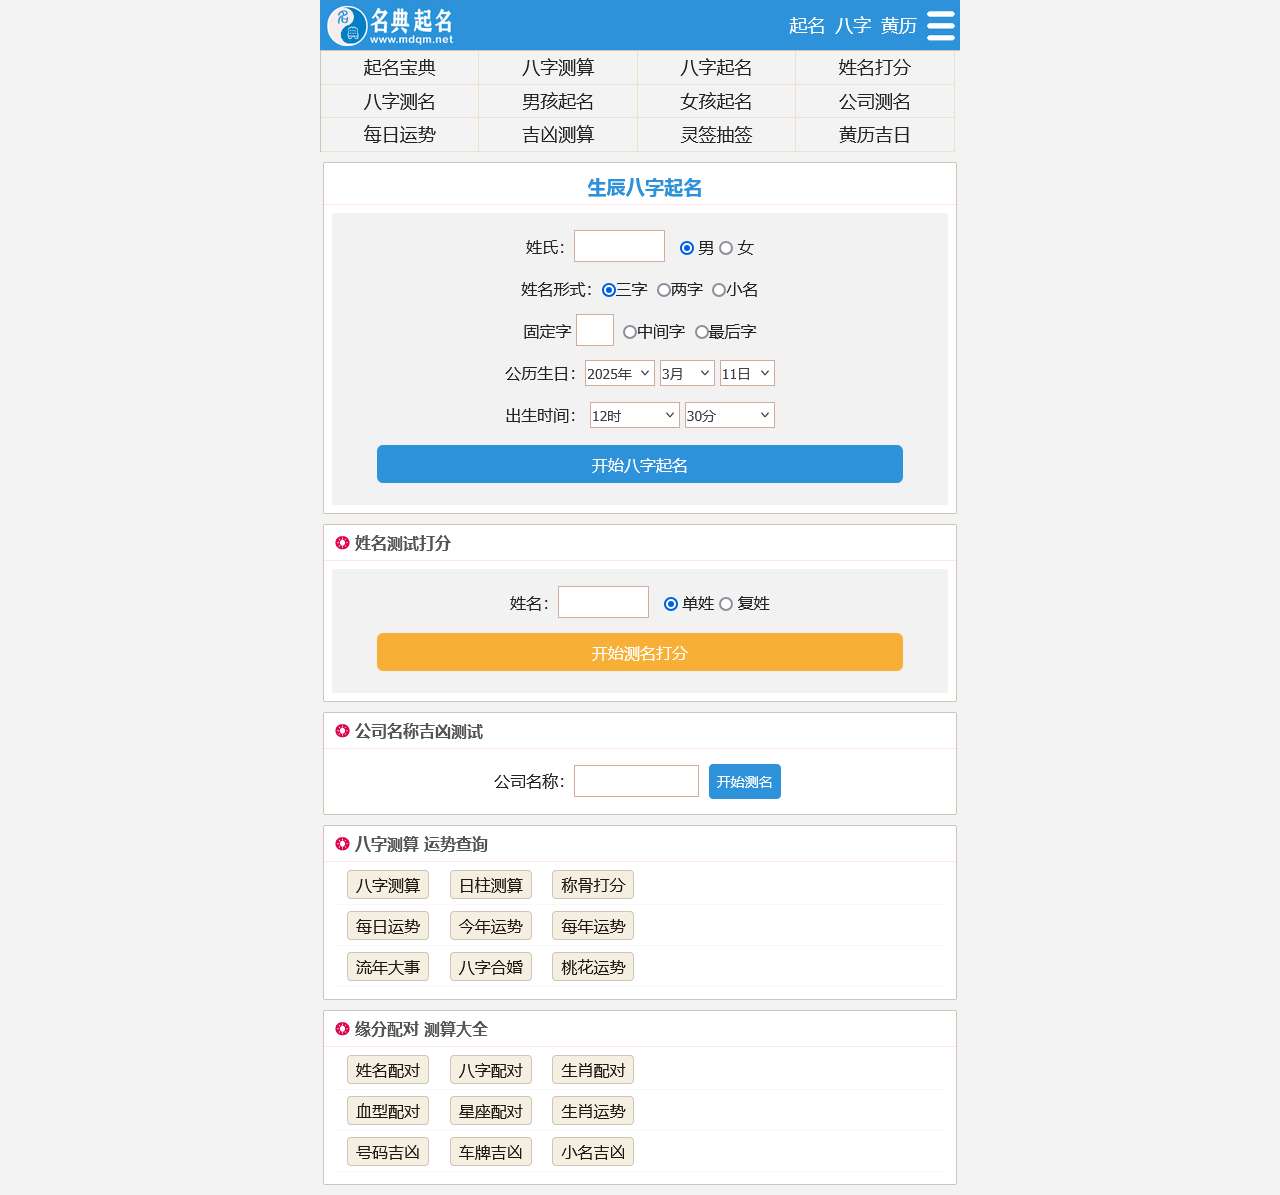Open the birth hour dropdown 12时
Screen dimensions: 1280x1195
coord(635,415)
